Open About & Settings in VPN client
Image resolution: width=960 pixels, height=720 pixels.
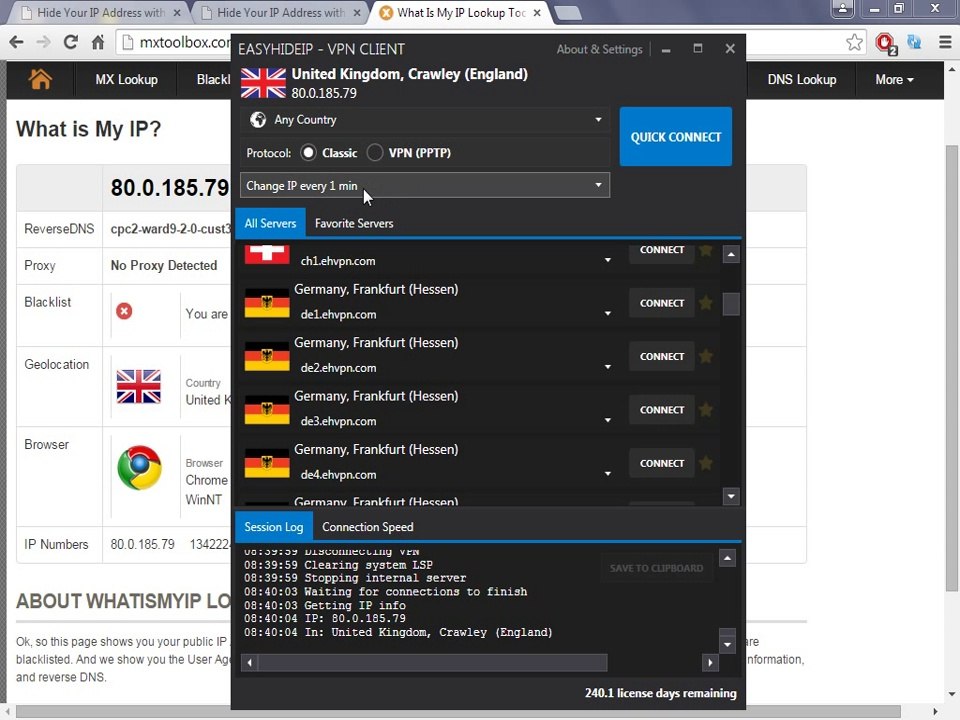(599, 49)
